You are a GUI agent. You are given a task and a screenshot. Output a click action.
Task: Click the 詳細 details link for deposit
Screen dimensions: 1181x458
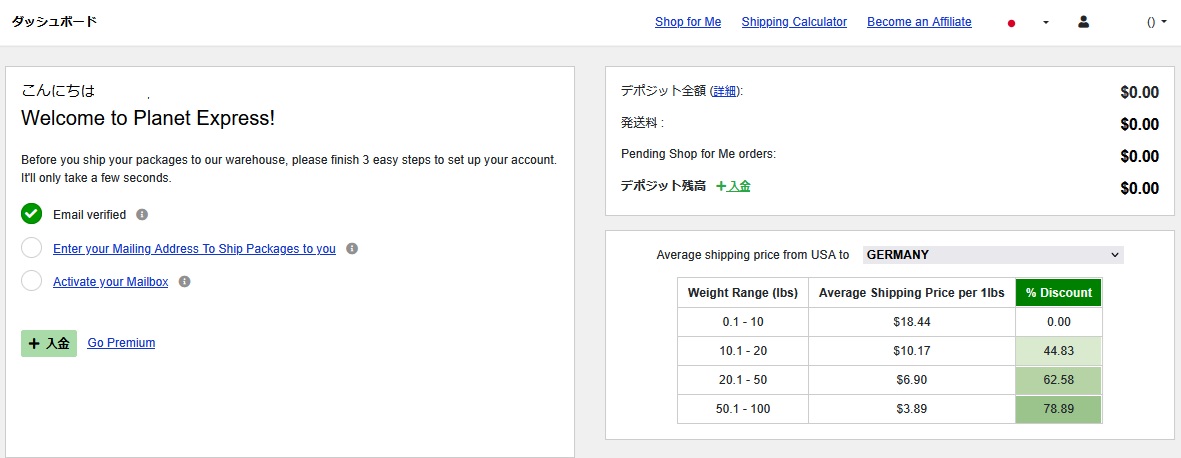coord(725,91)
